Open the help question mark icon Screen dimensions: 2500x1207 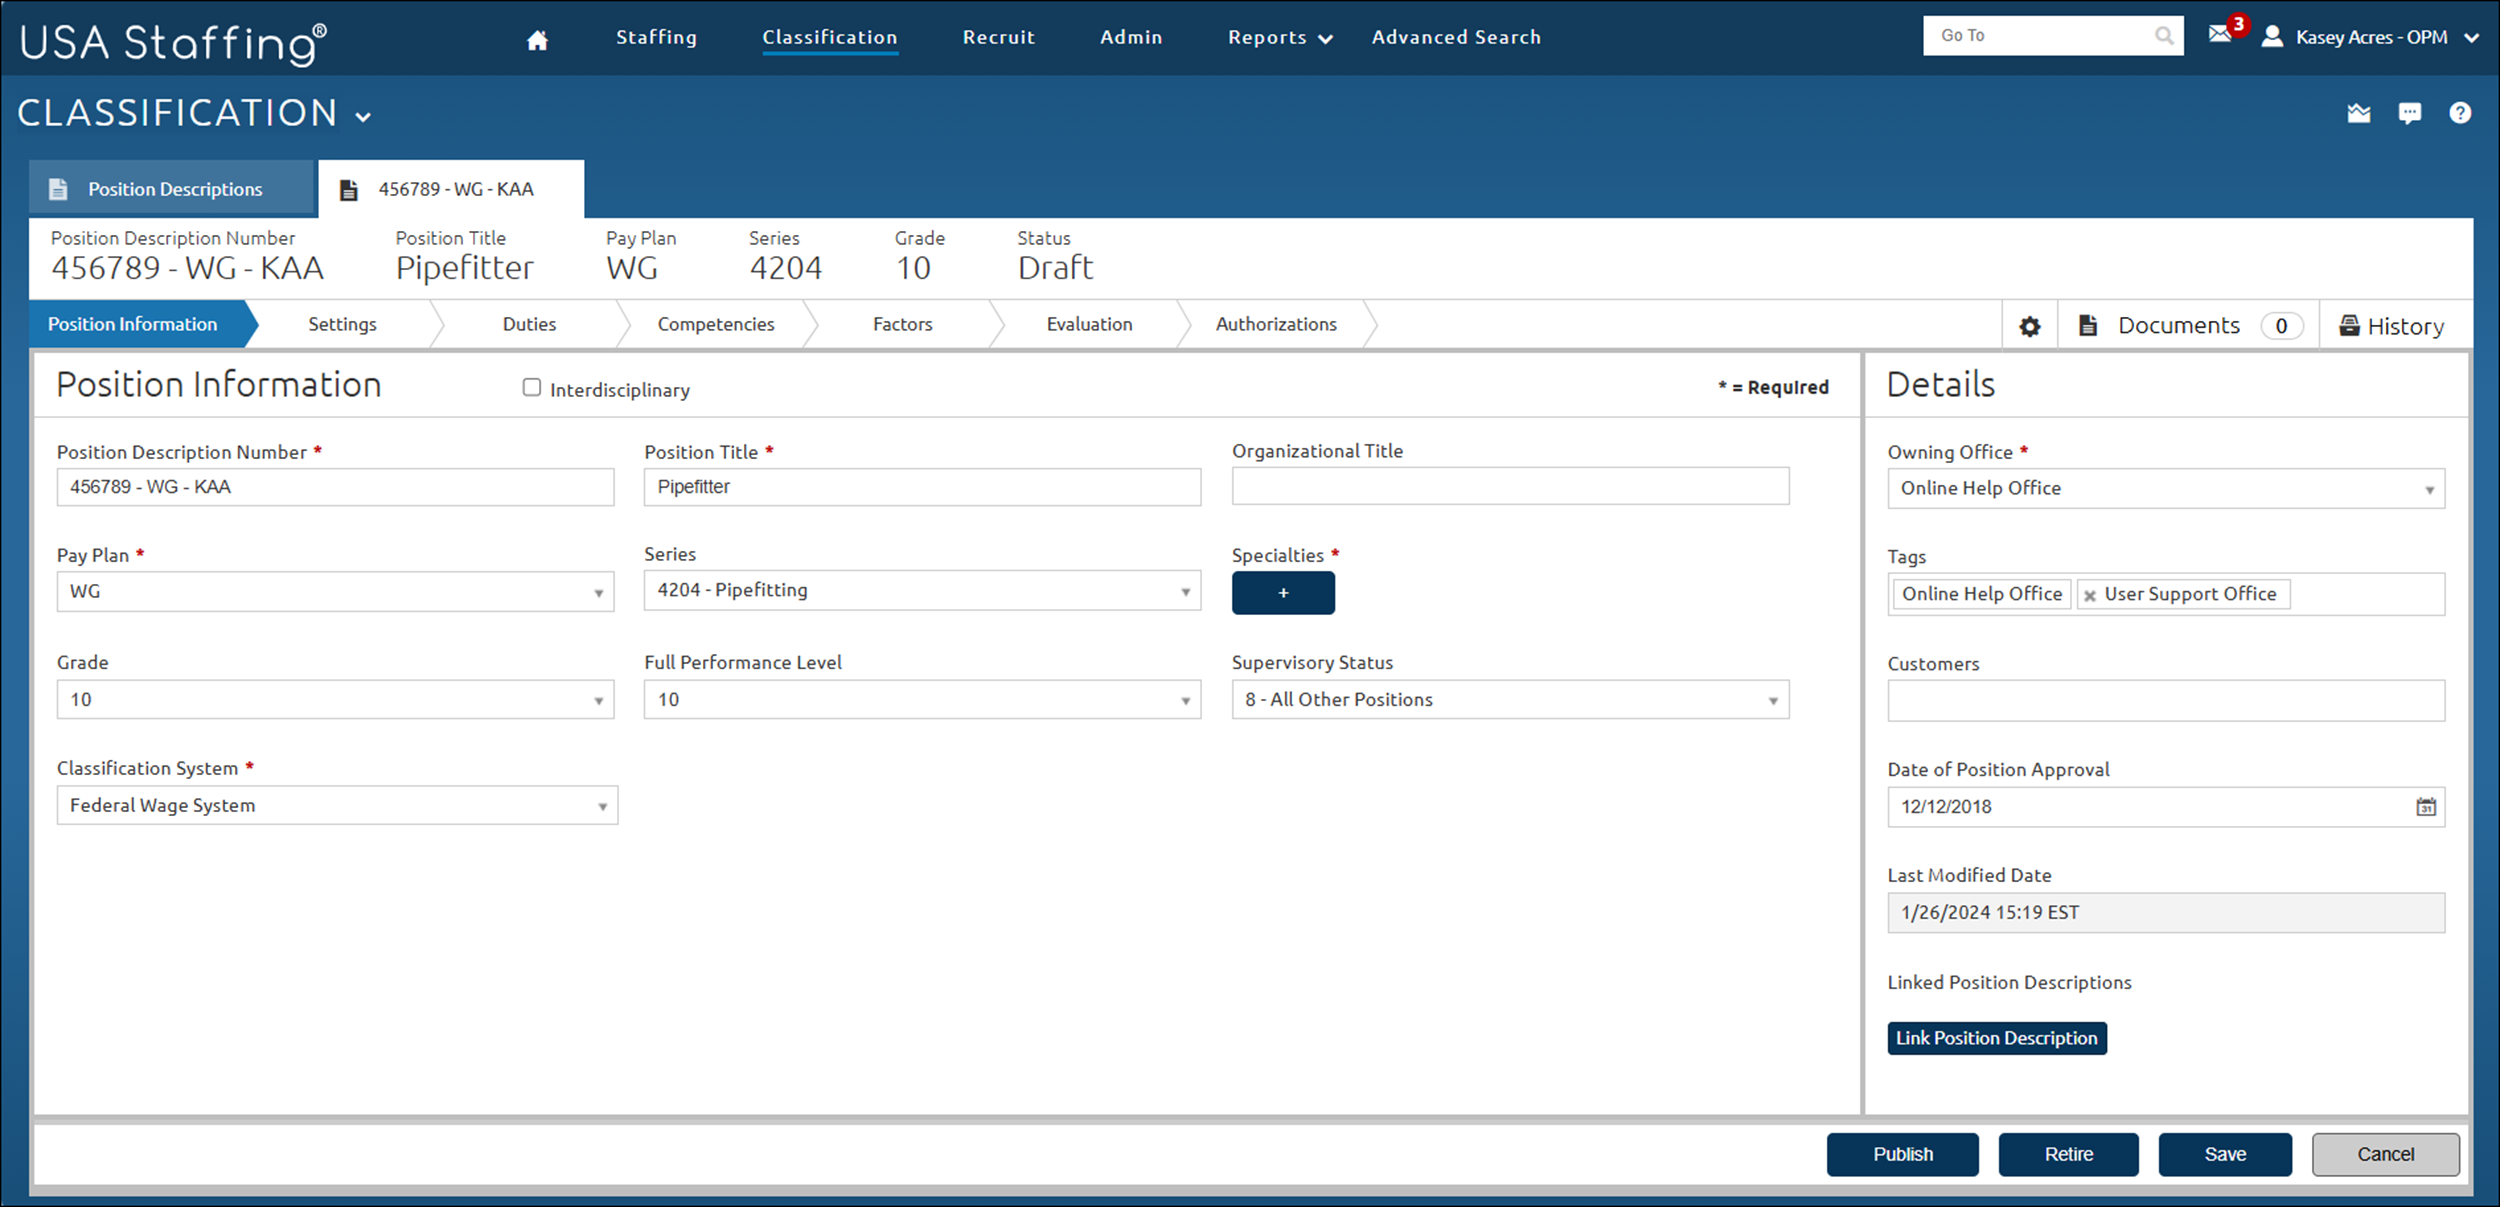coord(2460,113)
